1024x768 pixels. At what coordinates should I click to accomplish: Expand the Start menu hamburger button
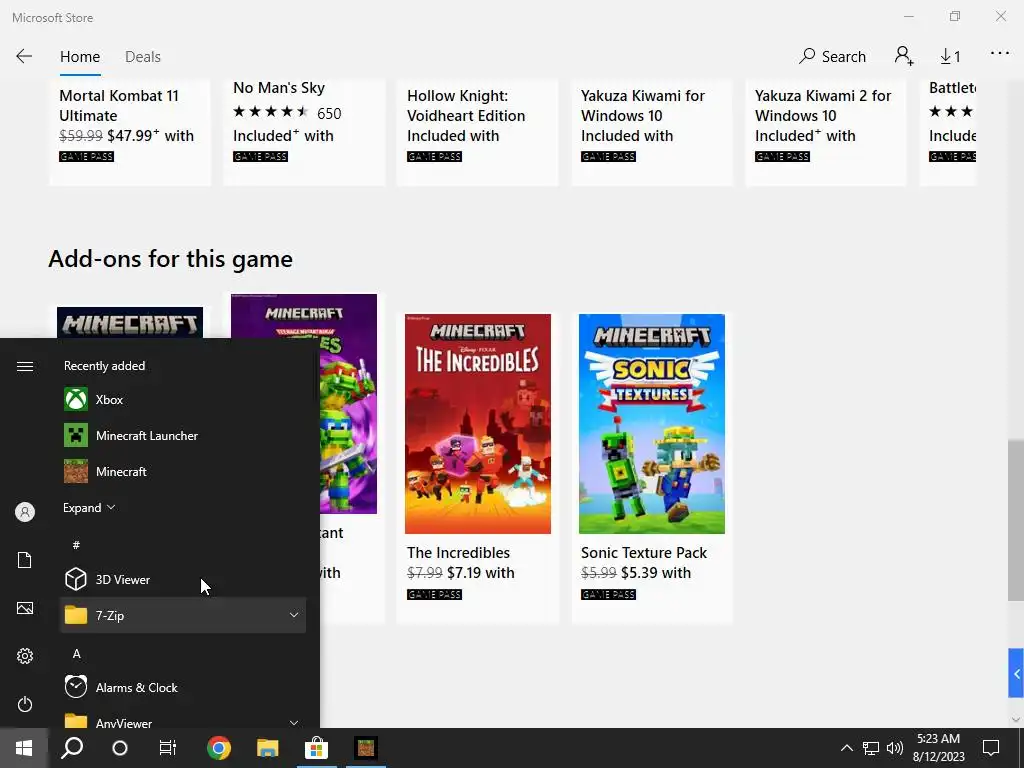coord(25,366)
